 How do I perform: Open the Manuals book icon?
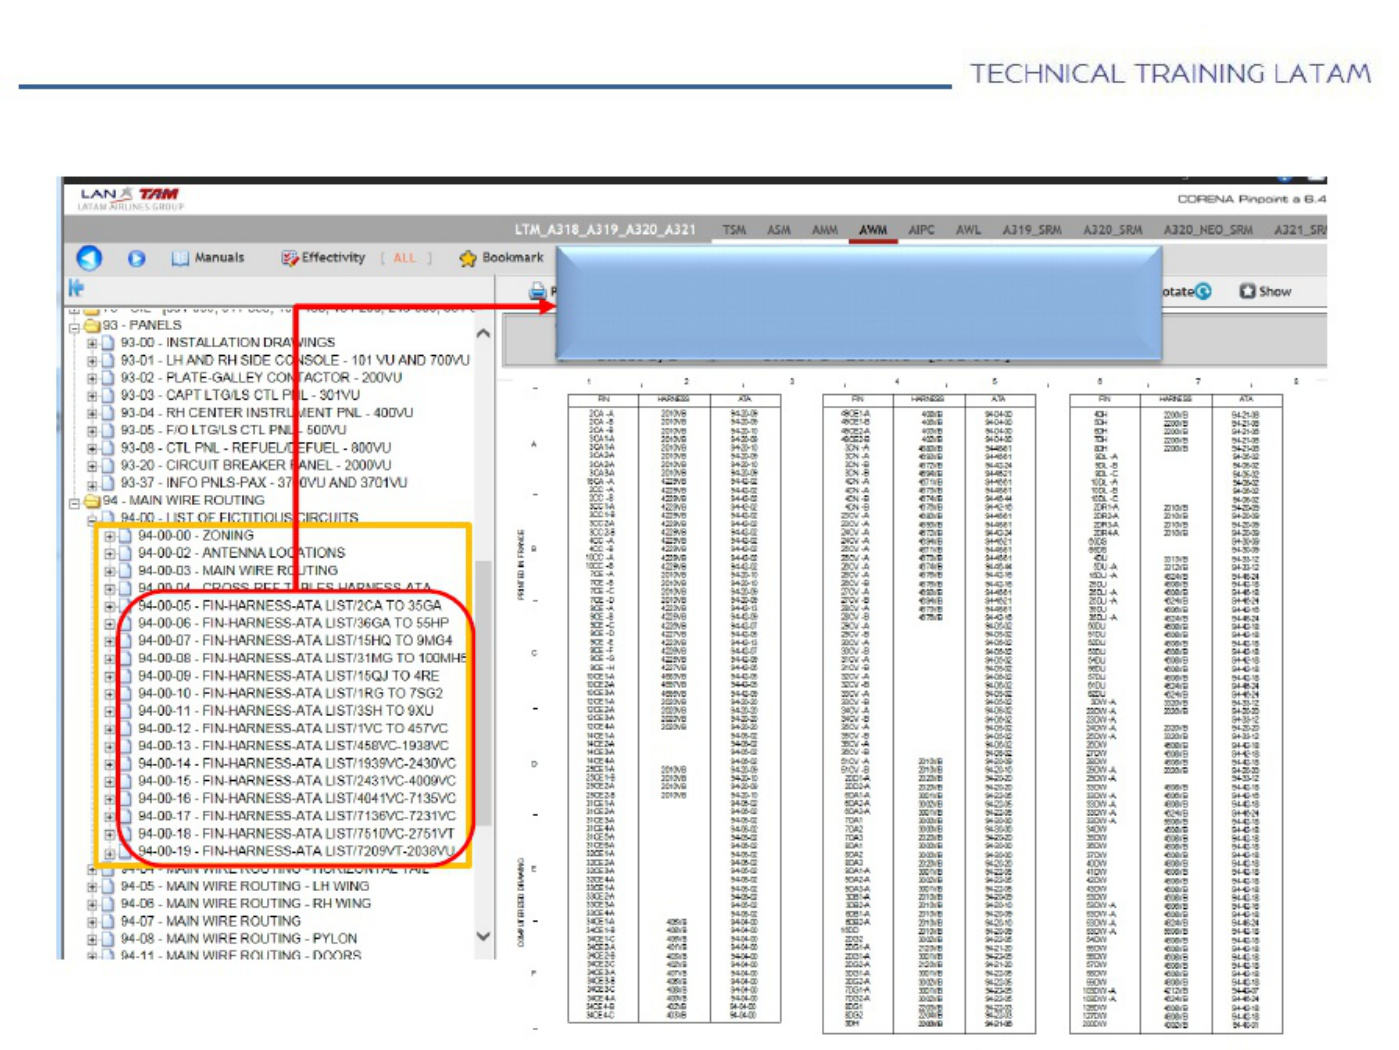(180, 258)
